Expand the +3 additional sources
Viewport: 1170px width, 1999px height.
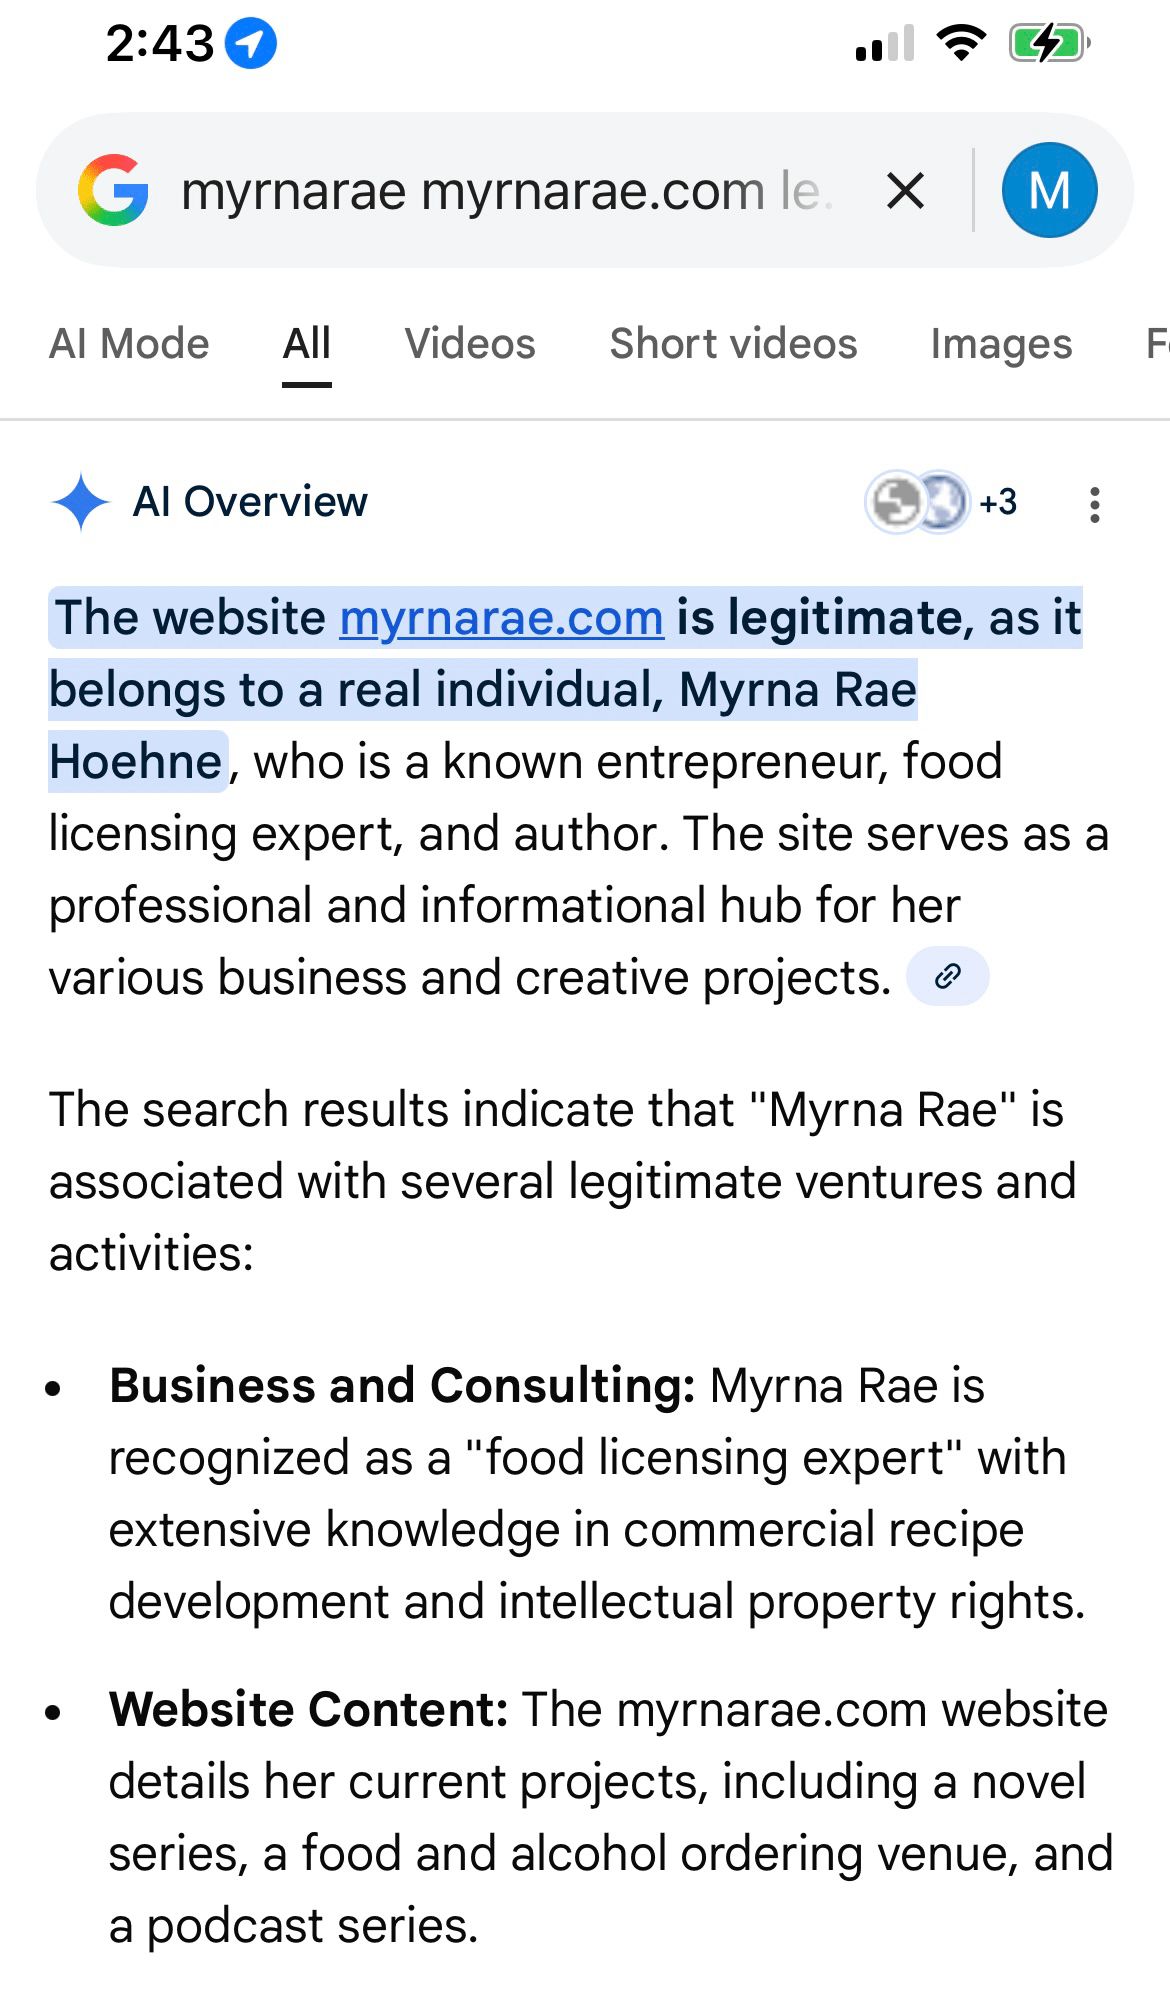tap(998, 502)
